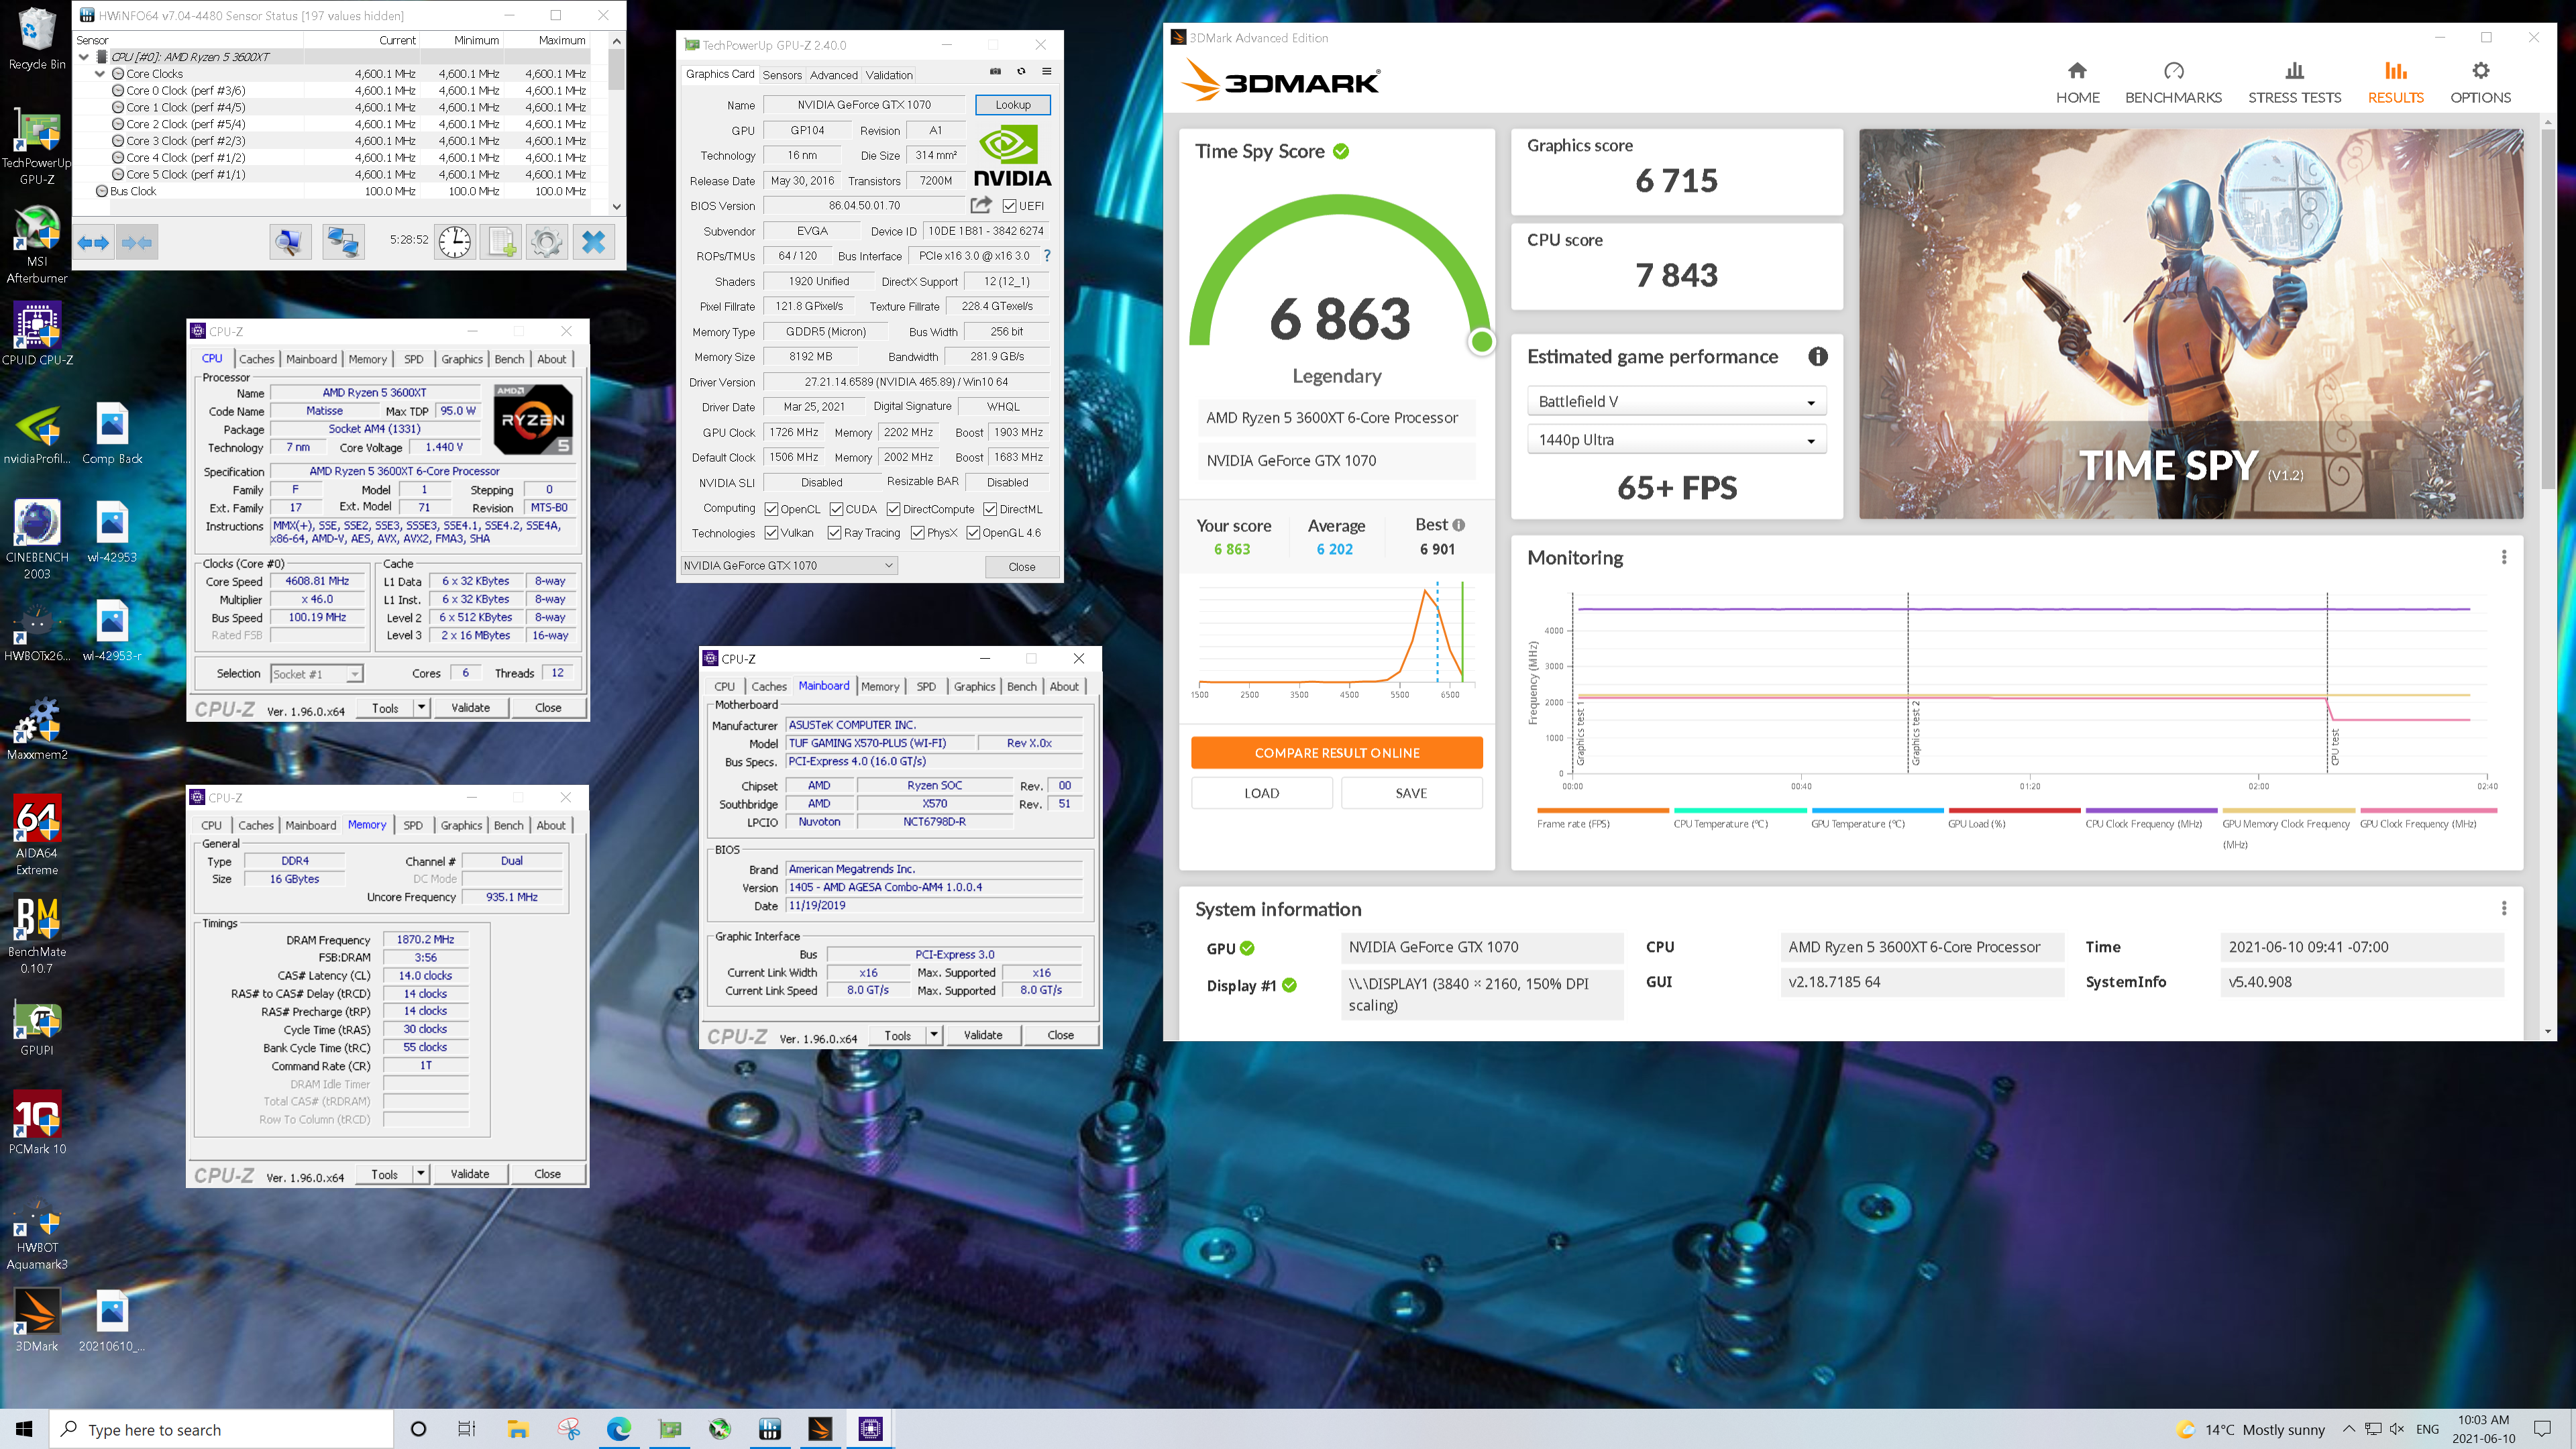Open GPU-Z hamburger menu icon
The width and height of the screenshot is (2576, 1449).
coord(1047,71)
